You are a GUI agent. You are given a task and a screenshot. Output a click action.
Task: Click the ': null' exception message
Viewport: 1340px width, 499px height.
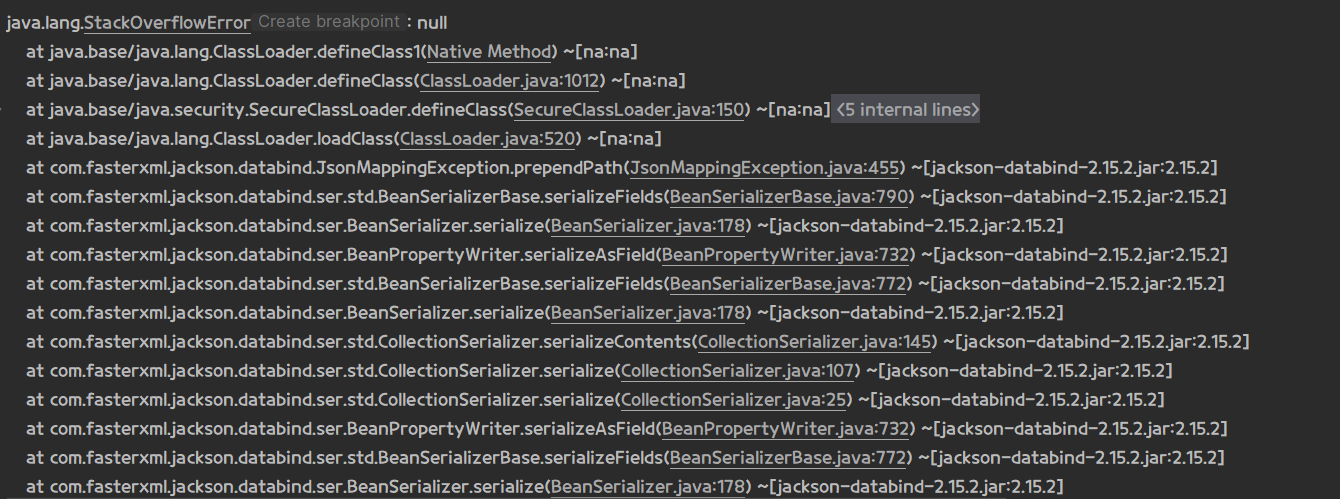tap(426, 22)
